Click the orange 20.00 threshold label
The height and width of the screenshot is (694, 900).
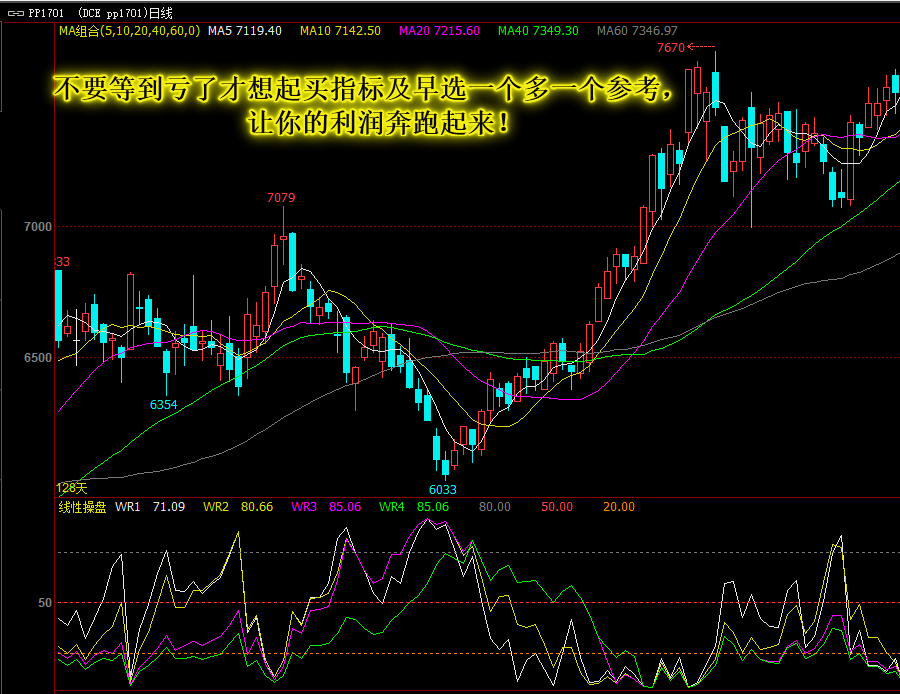(619, 507)
